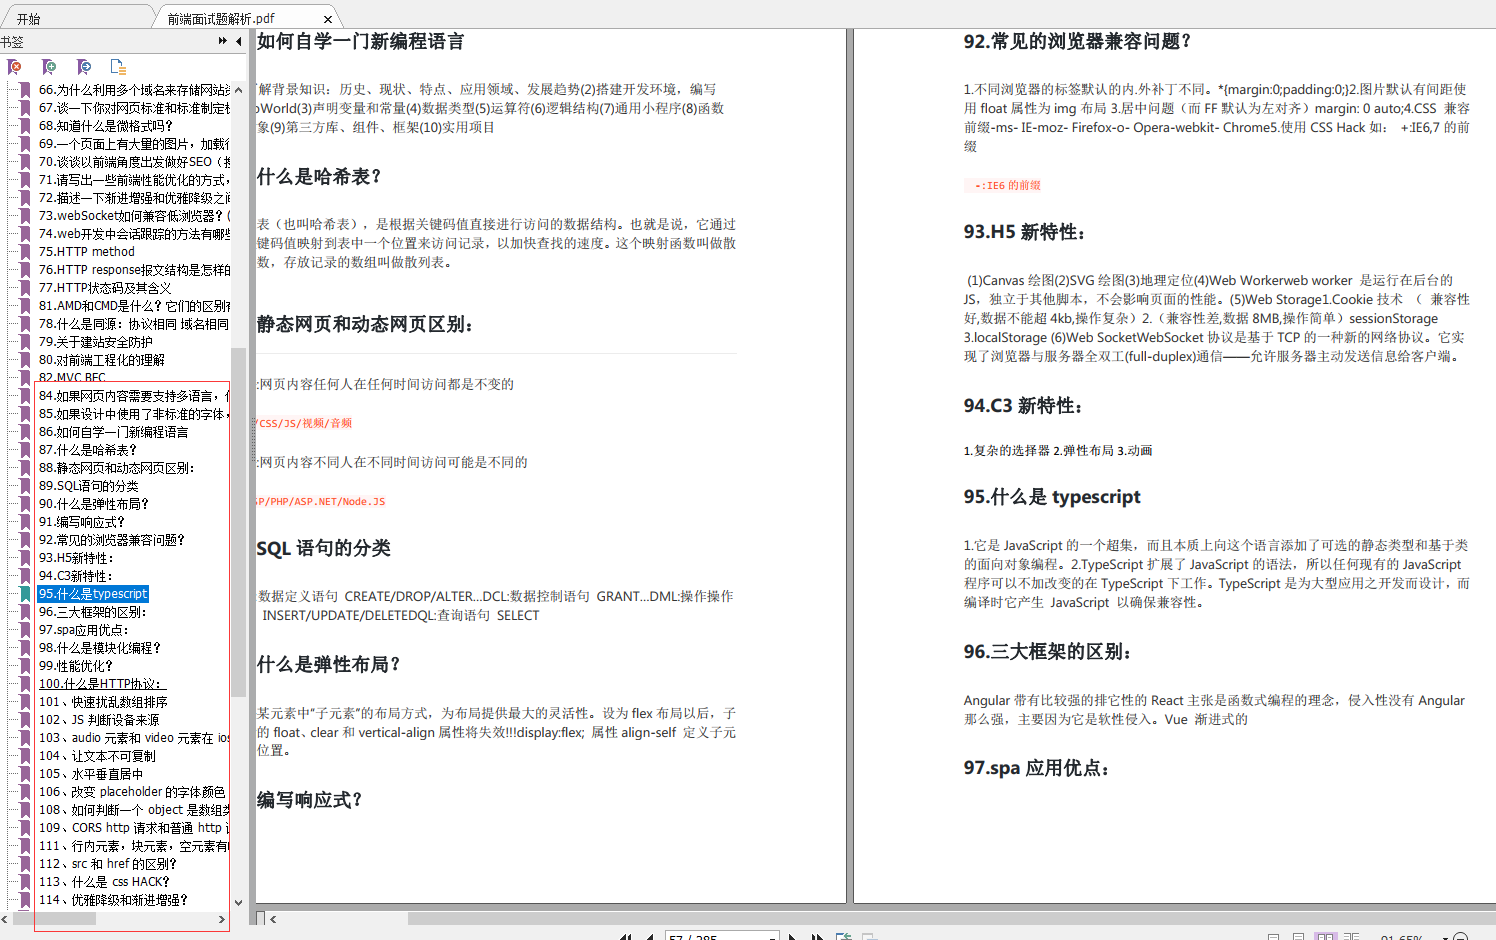Viewport: 1496px width, 940px height.
Task: Click the heading 95.什么是 typescript in right page
Action: pyautogui.click(x=1052, y=497)
